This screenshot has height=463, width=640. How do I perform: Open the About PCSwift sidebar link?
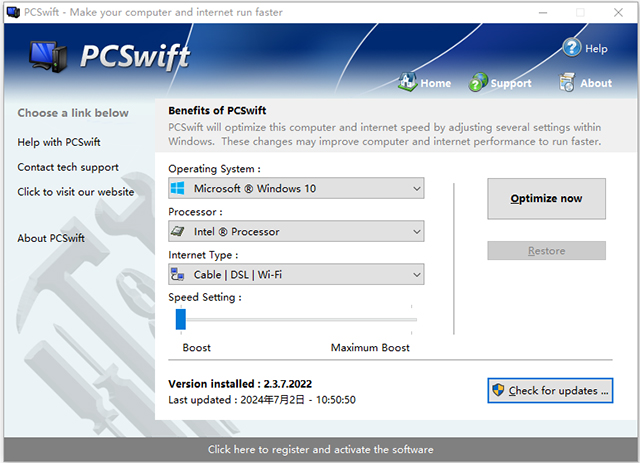[51, 238]
